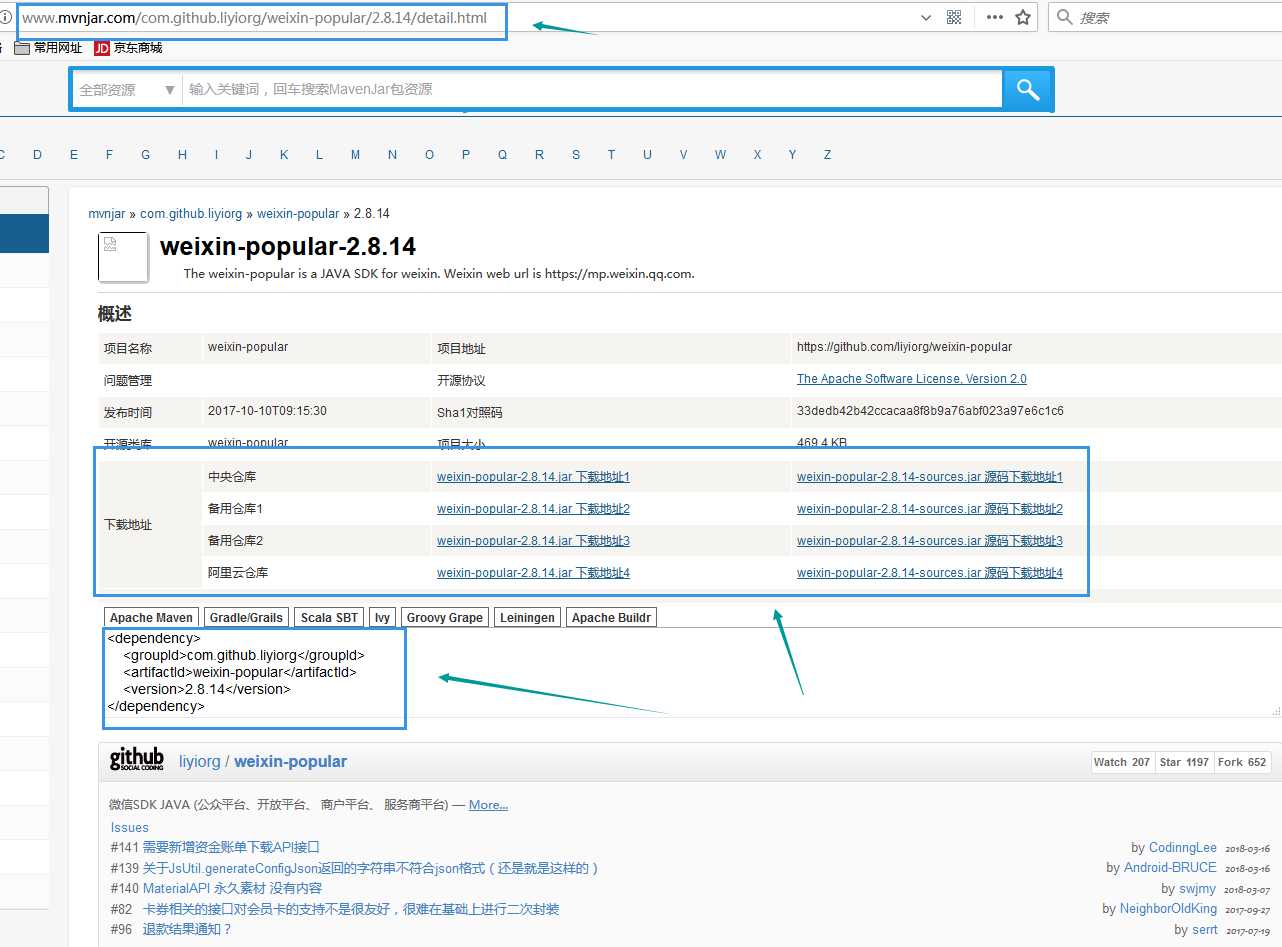Open issue #141 需要新增资金账单下载API接口
1282x947 pixels.
[231, 847]
